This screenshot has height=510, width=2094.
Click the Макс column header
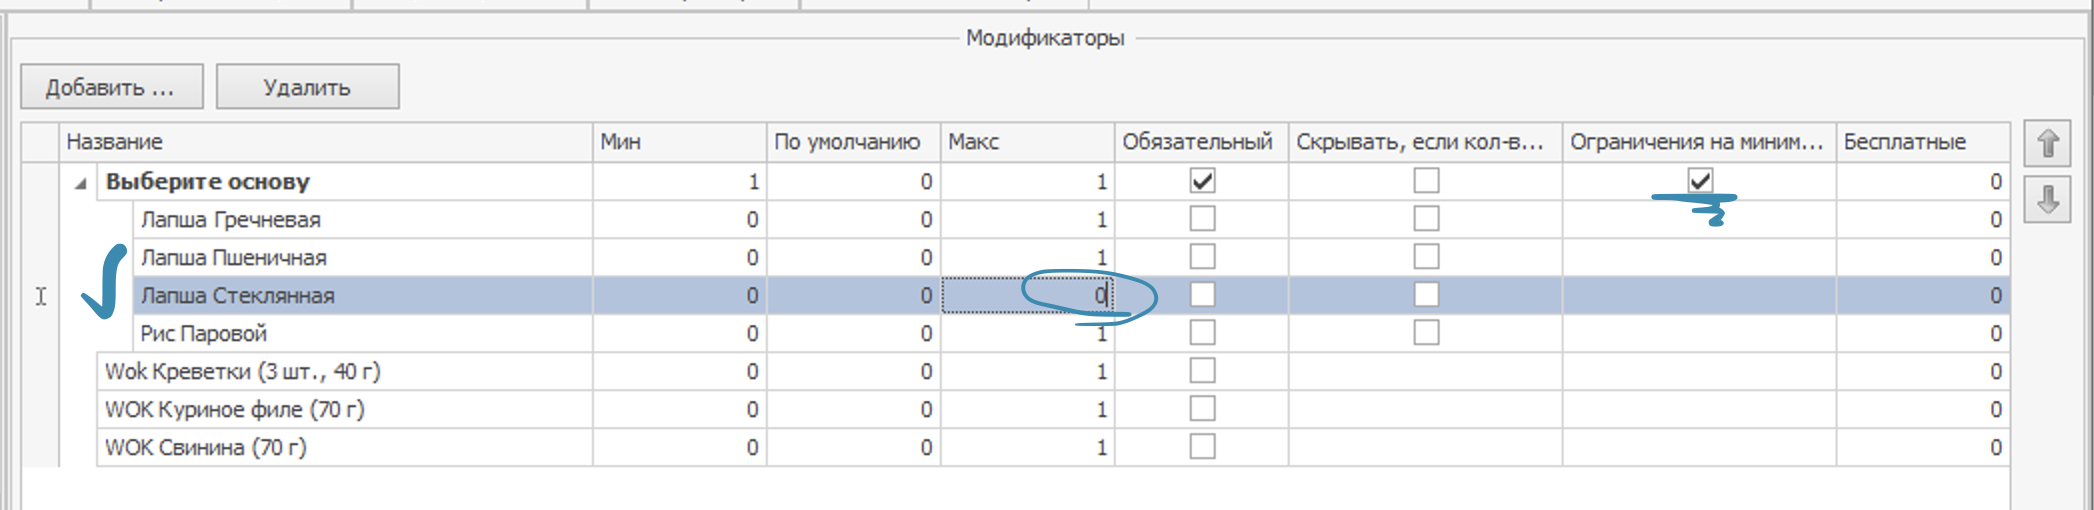pos(1026,142)
